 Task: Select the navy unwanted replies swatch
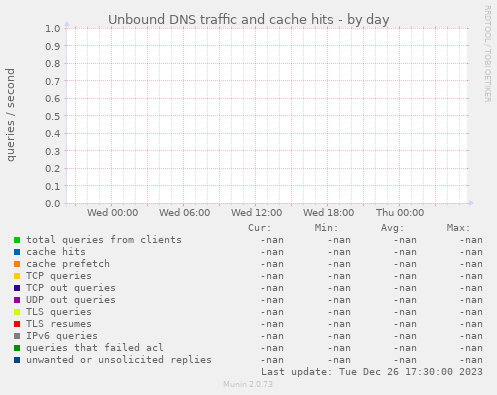tap(17, 360)
